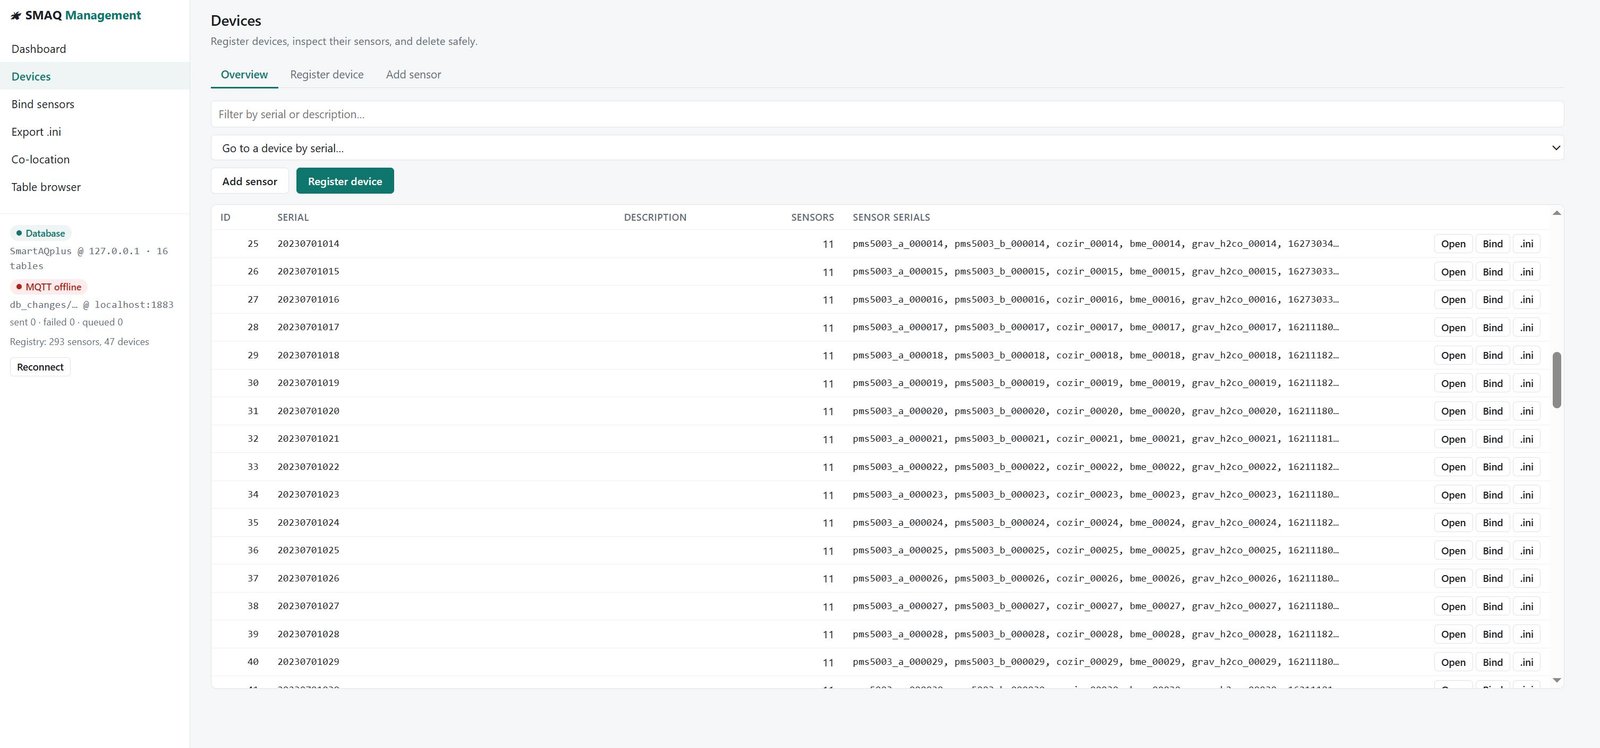Click the SENSOR SERIALS column header

click(891, 218)
